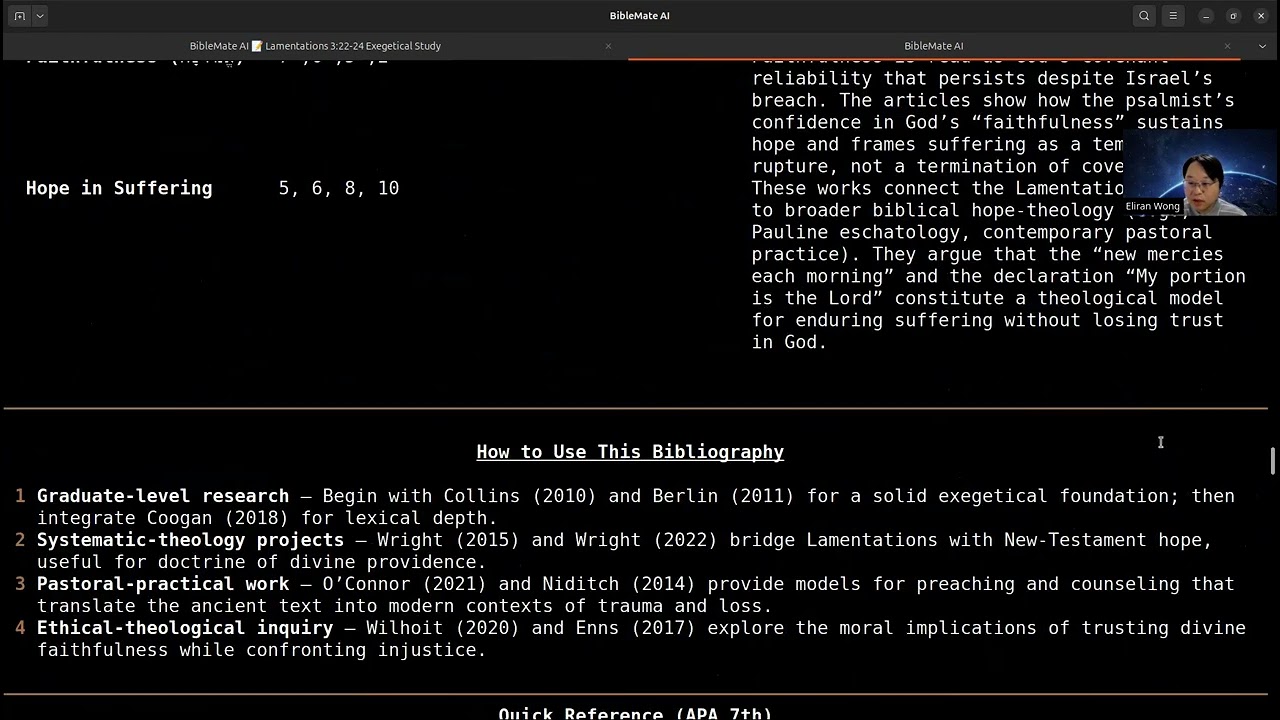Click the 'How to Use This Bibliography' heading
Screen dimensions: 1280x720
pos(630,452)
